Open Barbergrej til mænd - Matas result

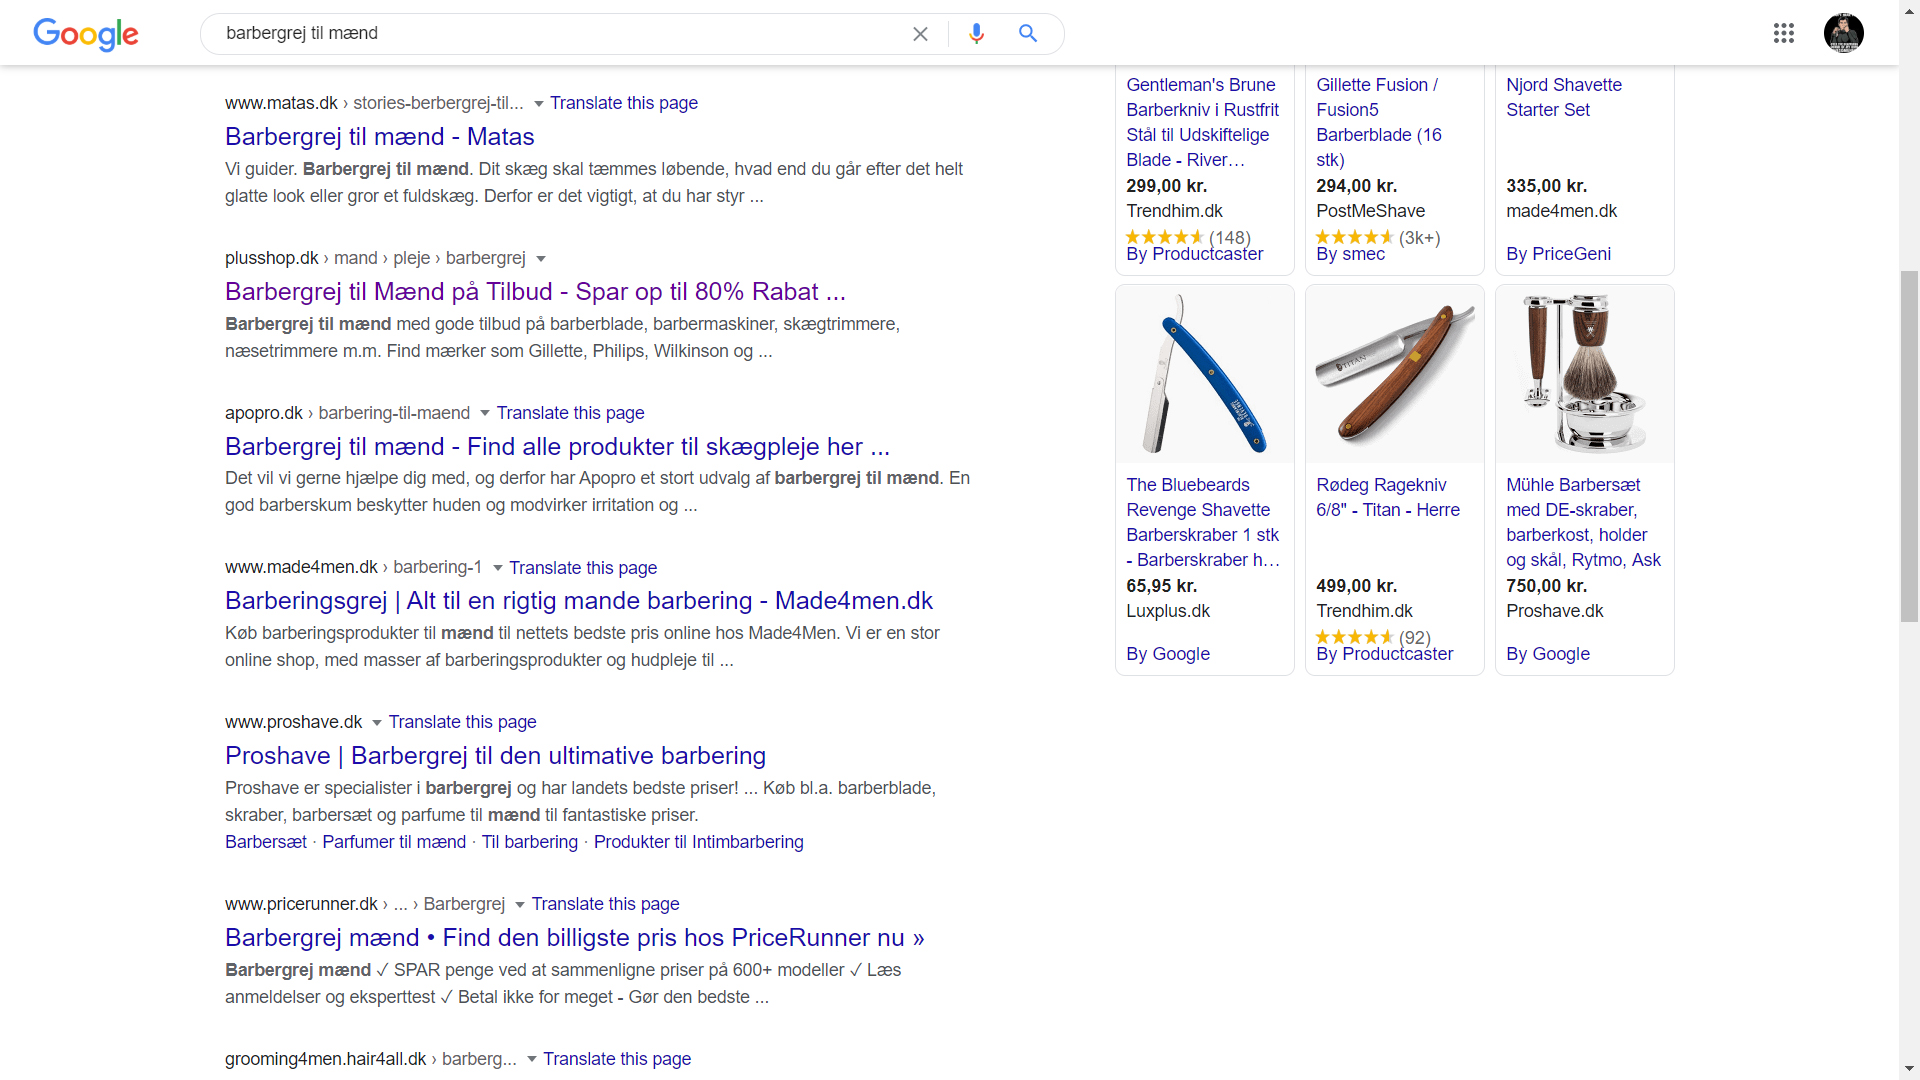(x=379, y=137)
